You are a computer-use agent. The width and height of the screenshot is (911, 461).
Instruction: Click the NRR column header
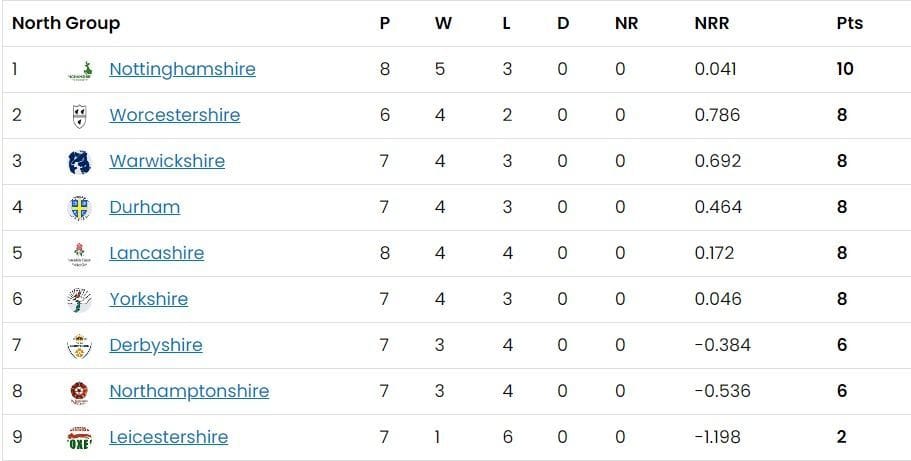click(712, 23)
